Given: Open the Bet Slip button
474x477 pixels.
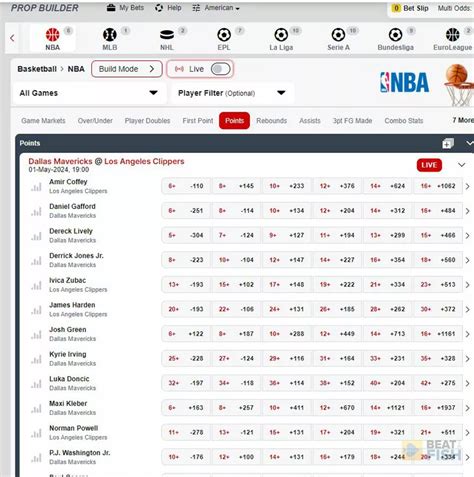Looking at the screenshot, I should (x=410, y=8).
